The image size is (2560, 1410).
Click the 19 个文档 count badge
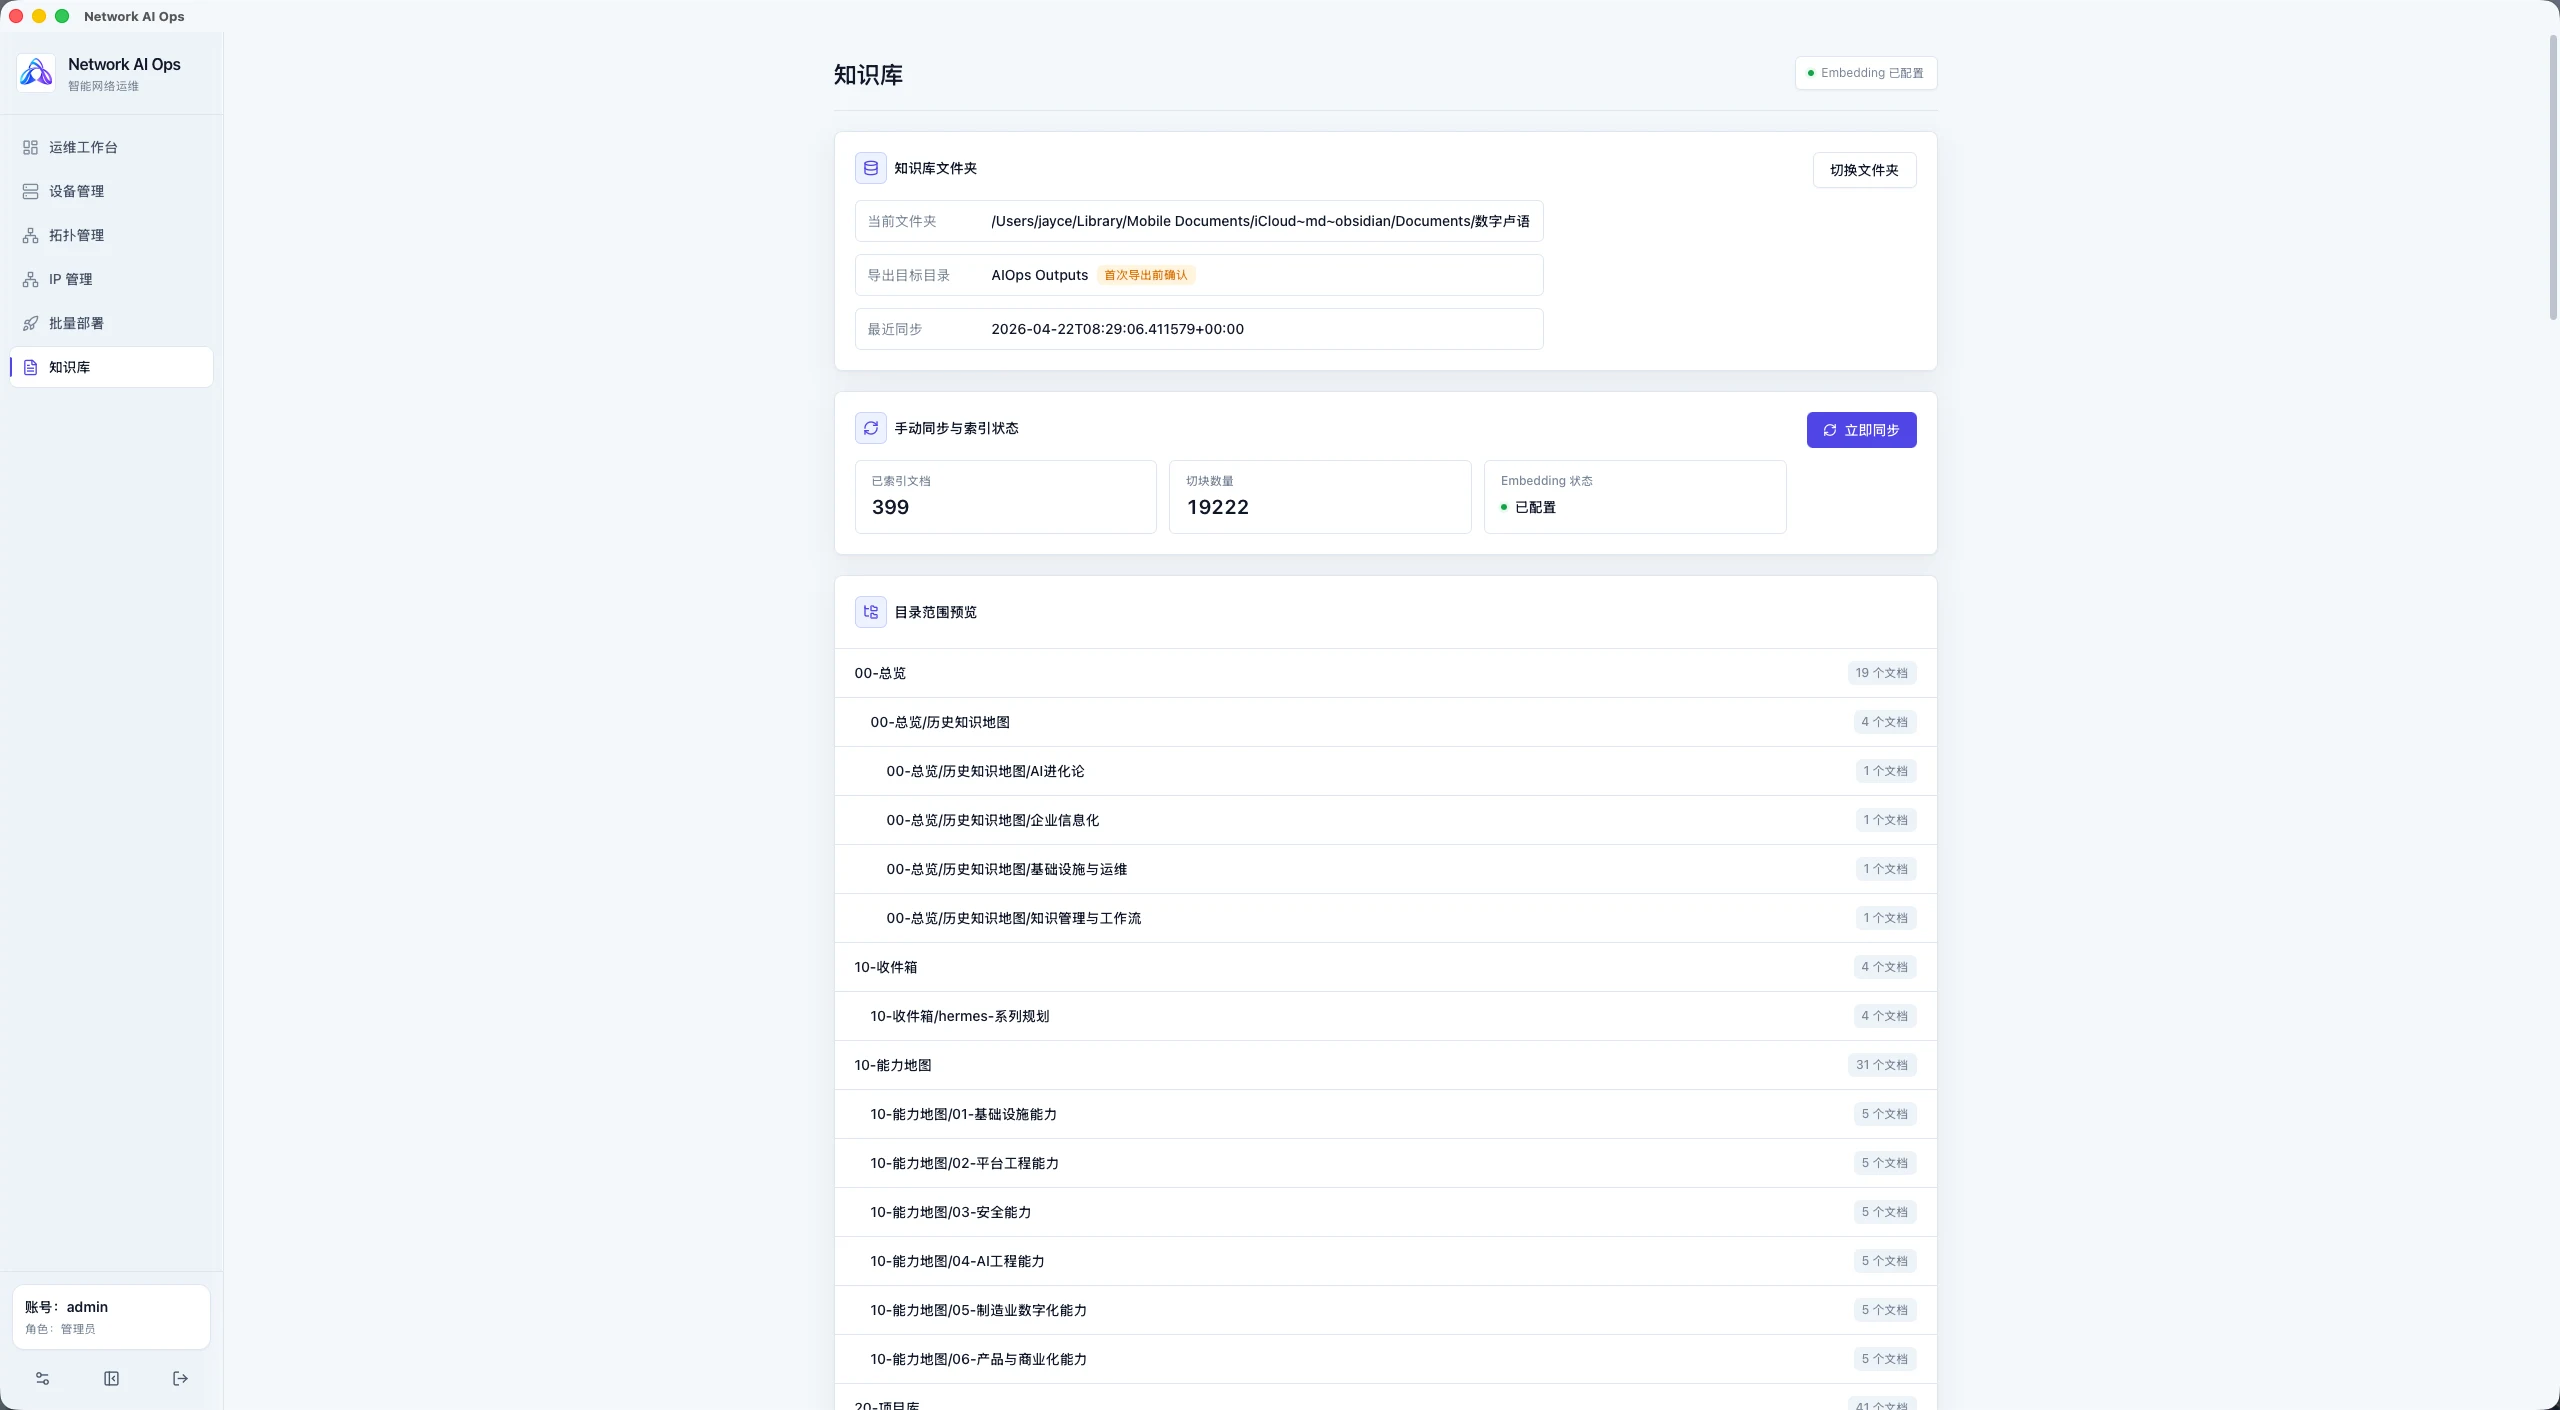click(1881, 673)
